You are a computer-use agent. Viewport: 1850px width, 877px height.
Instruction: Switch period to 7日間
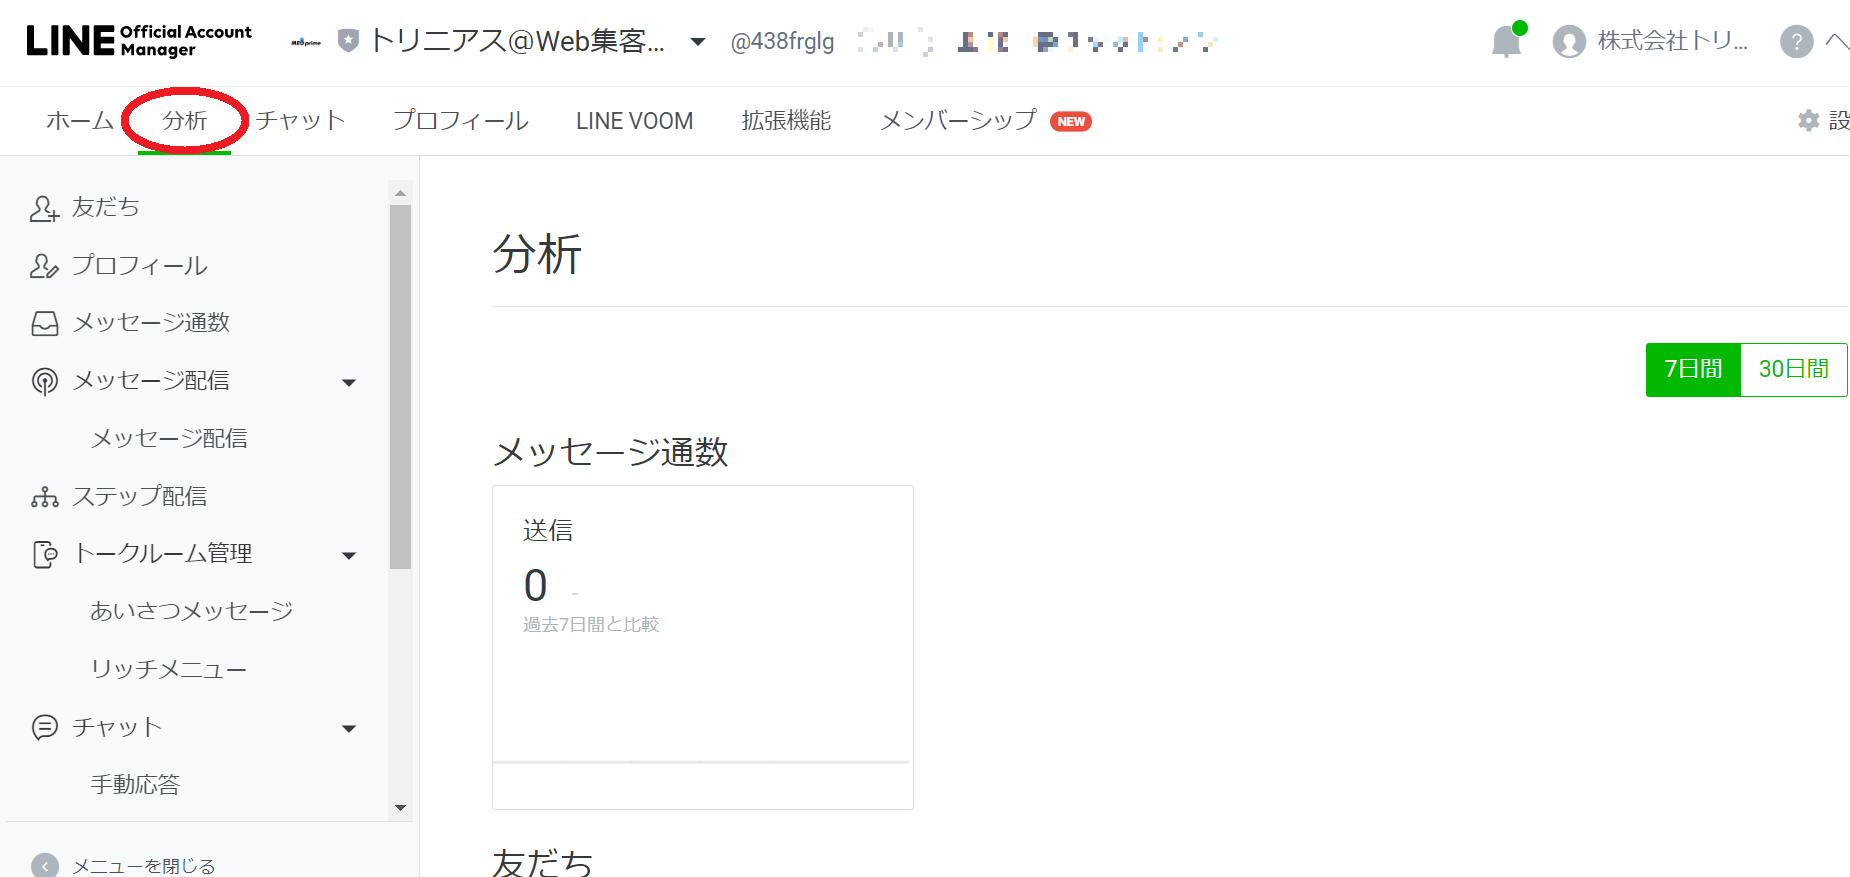[x=1693, y=370]
